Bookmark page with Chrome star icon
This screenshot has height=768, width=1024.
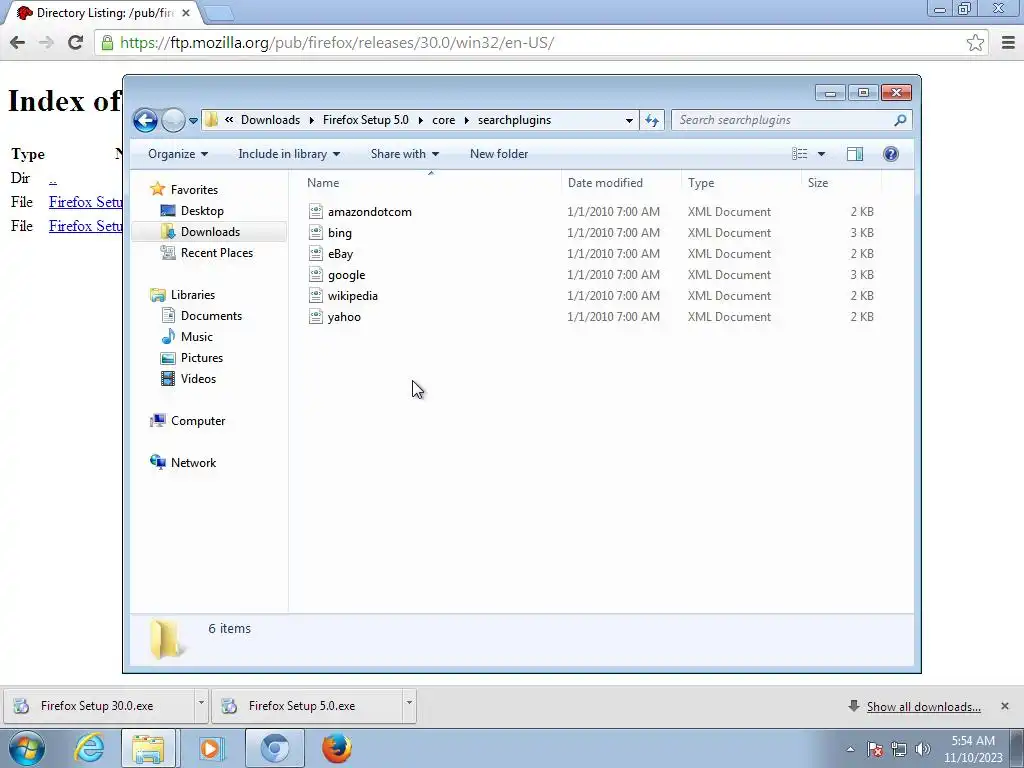pyautogui.click(x=975, y=43)
